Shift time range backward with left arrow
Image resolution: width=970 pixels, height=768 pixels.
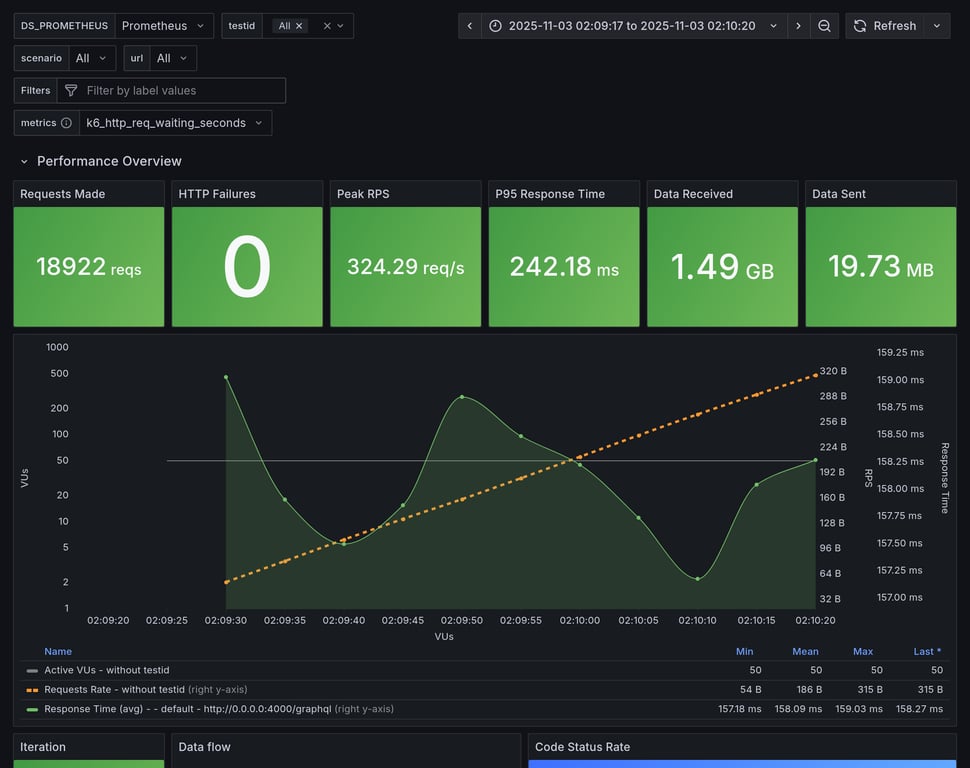[470, 26]
